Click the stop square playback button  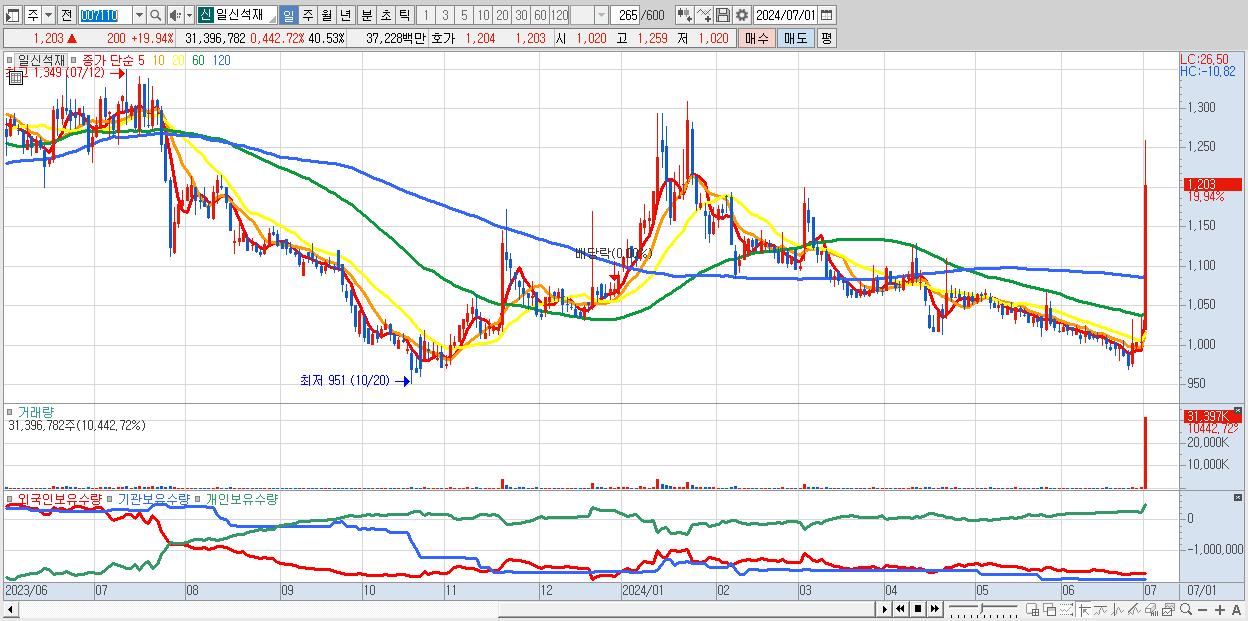pyautogui.click(x=918, y=609)
